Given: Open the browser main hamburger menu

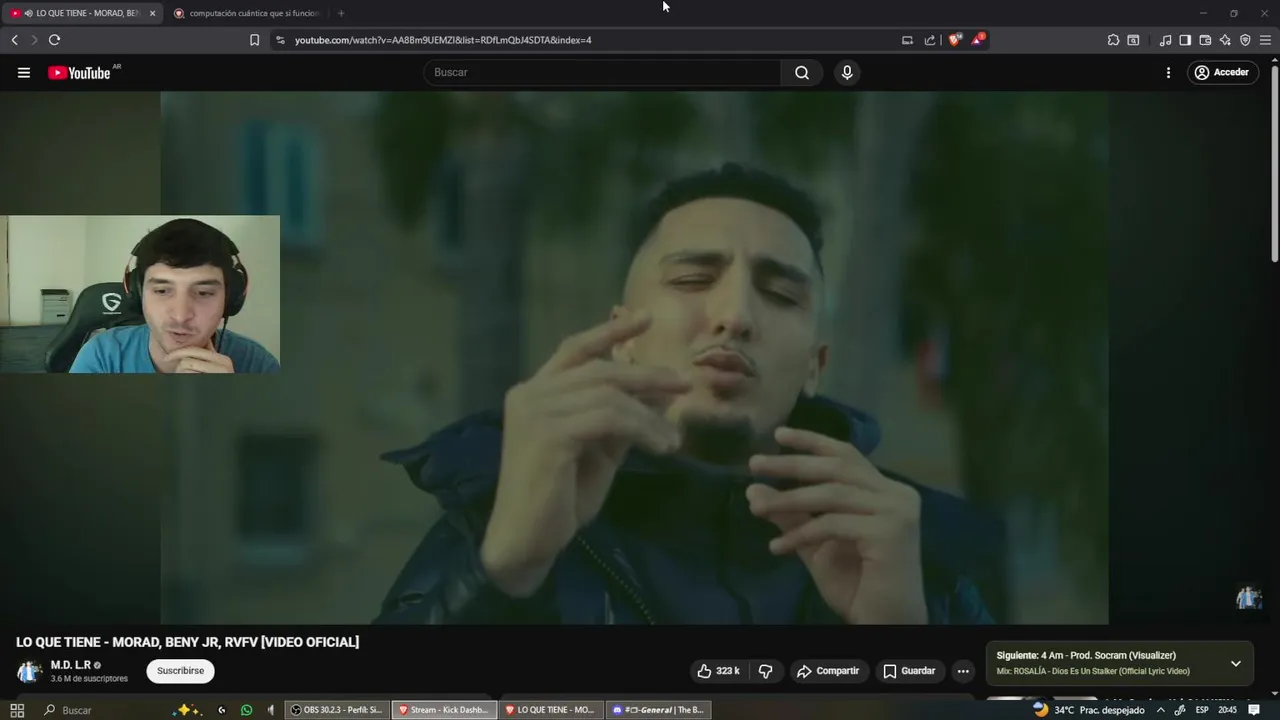Looking at the screenshot, I should click(x=1266, y=40).
